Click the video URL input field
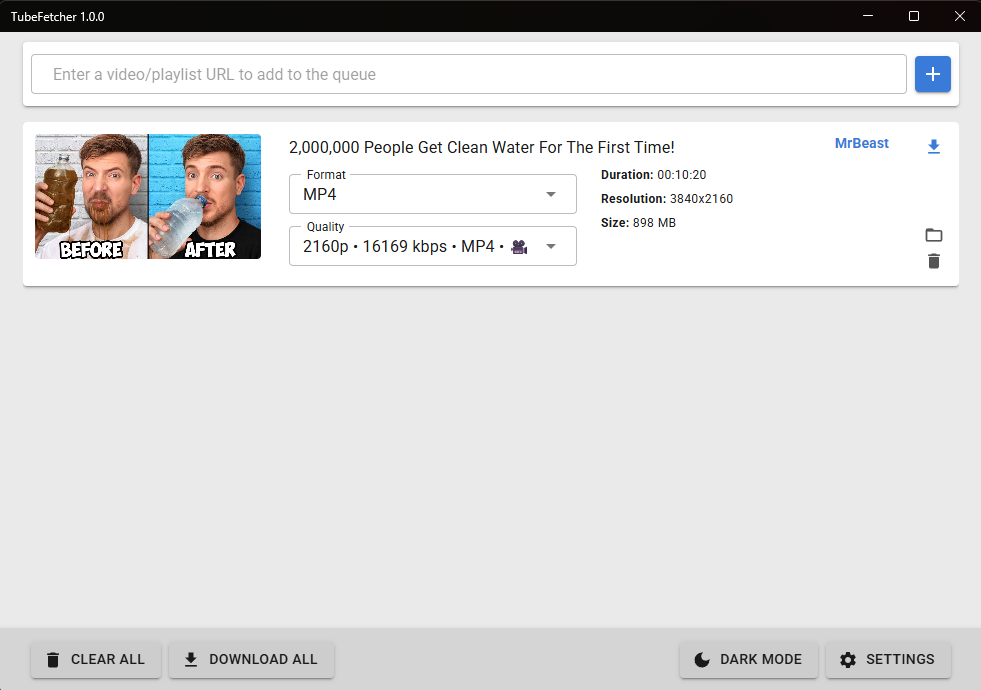 click(x=468, y=74)
